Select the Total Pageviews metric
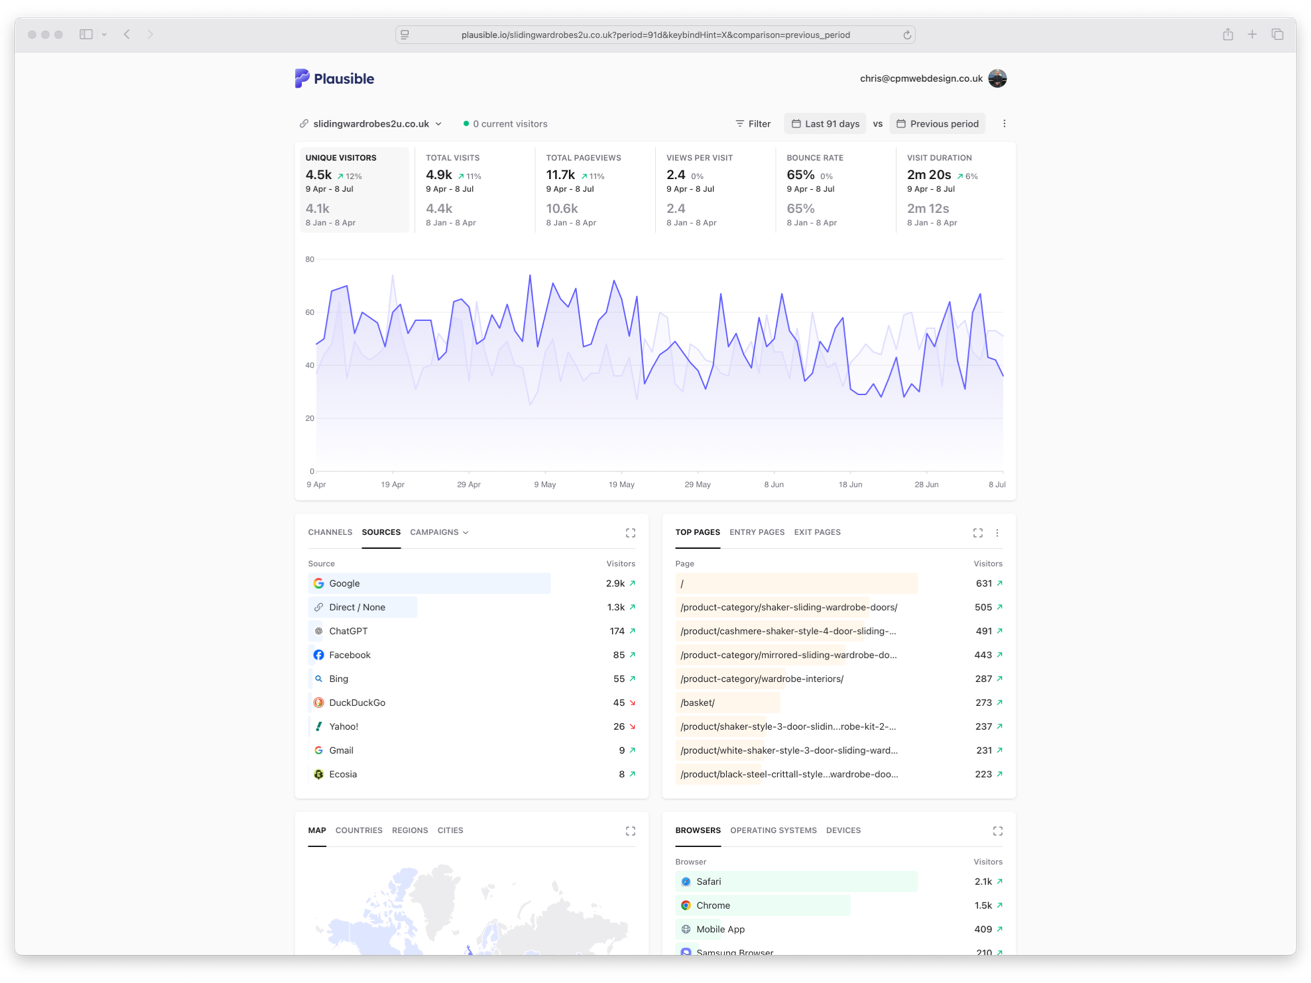The image size is (1311, 983). (594, 190)
